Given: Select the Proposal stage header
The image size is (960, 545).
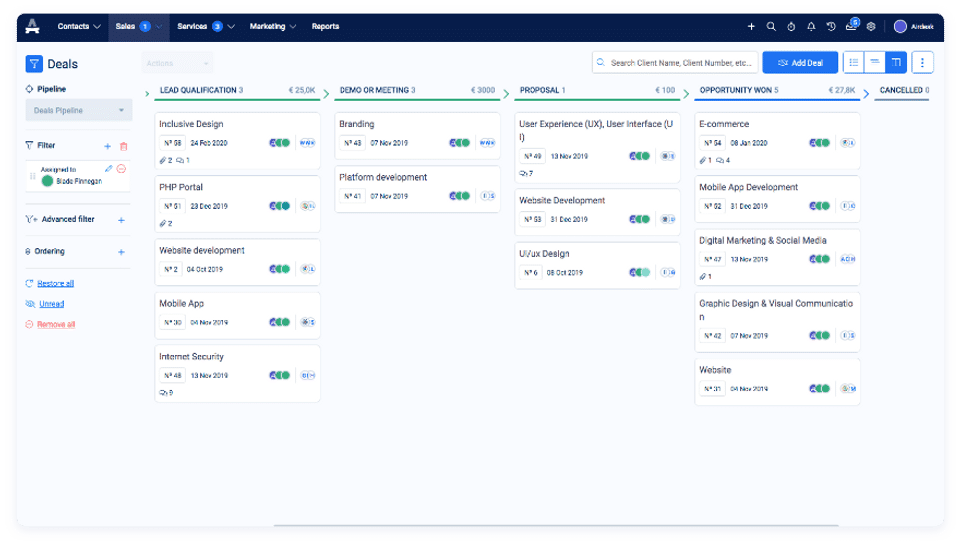Looking at the screenshot, I should 597,90.
